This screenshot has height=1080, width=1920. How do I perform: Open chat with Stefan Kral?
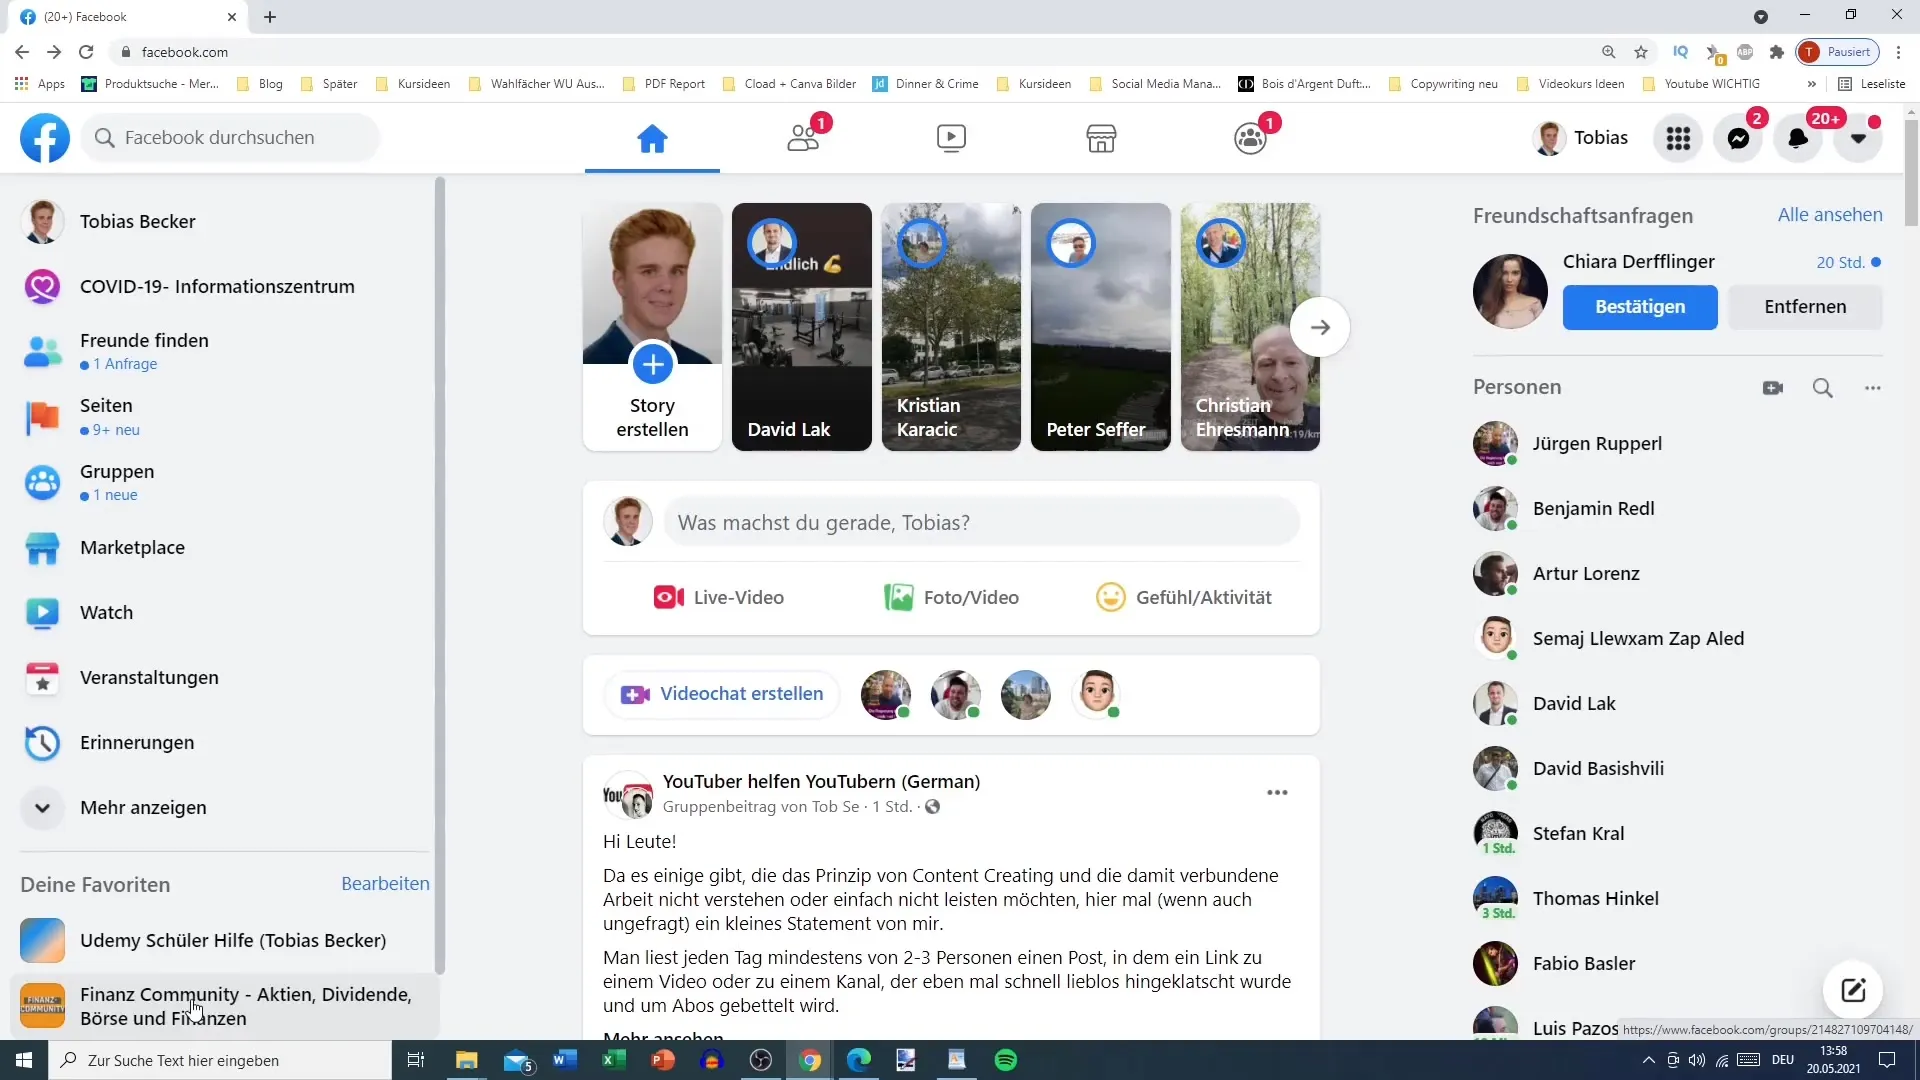click(1678, 834)
